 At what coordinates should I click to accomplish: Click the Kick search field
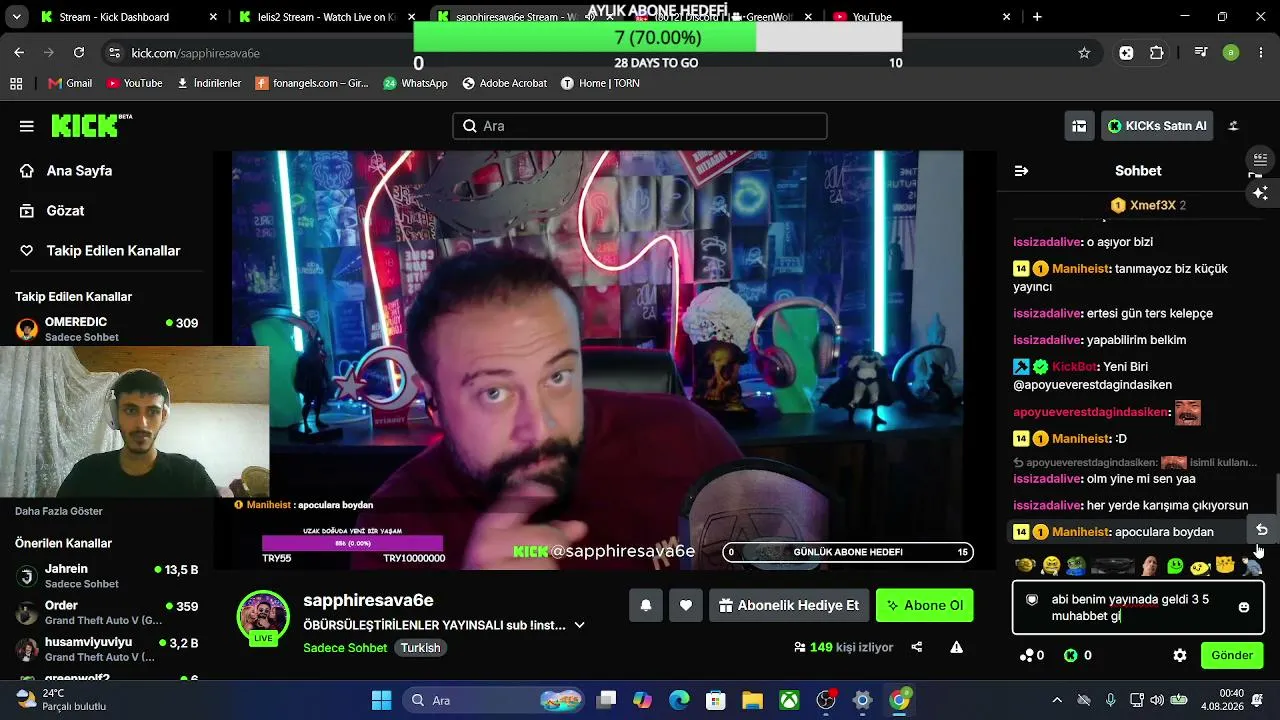pos(640,126)
